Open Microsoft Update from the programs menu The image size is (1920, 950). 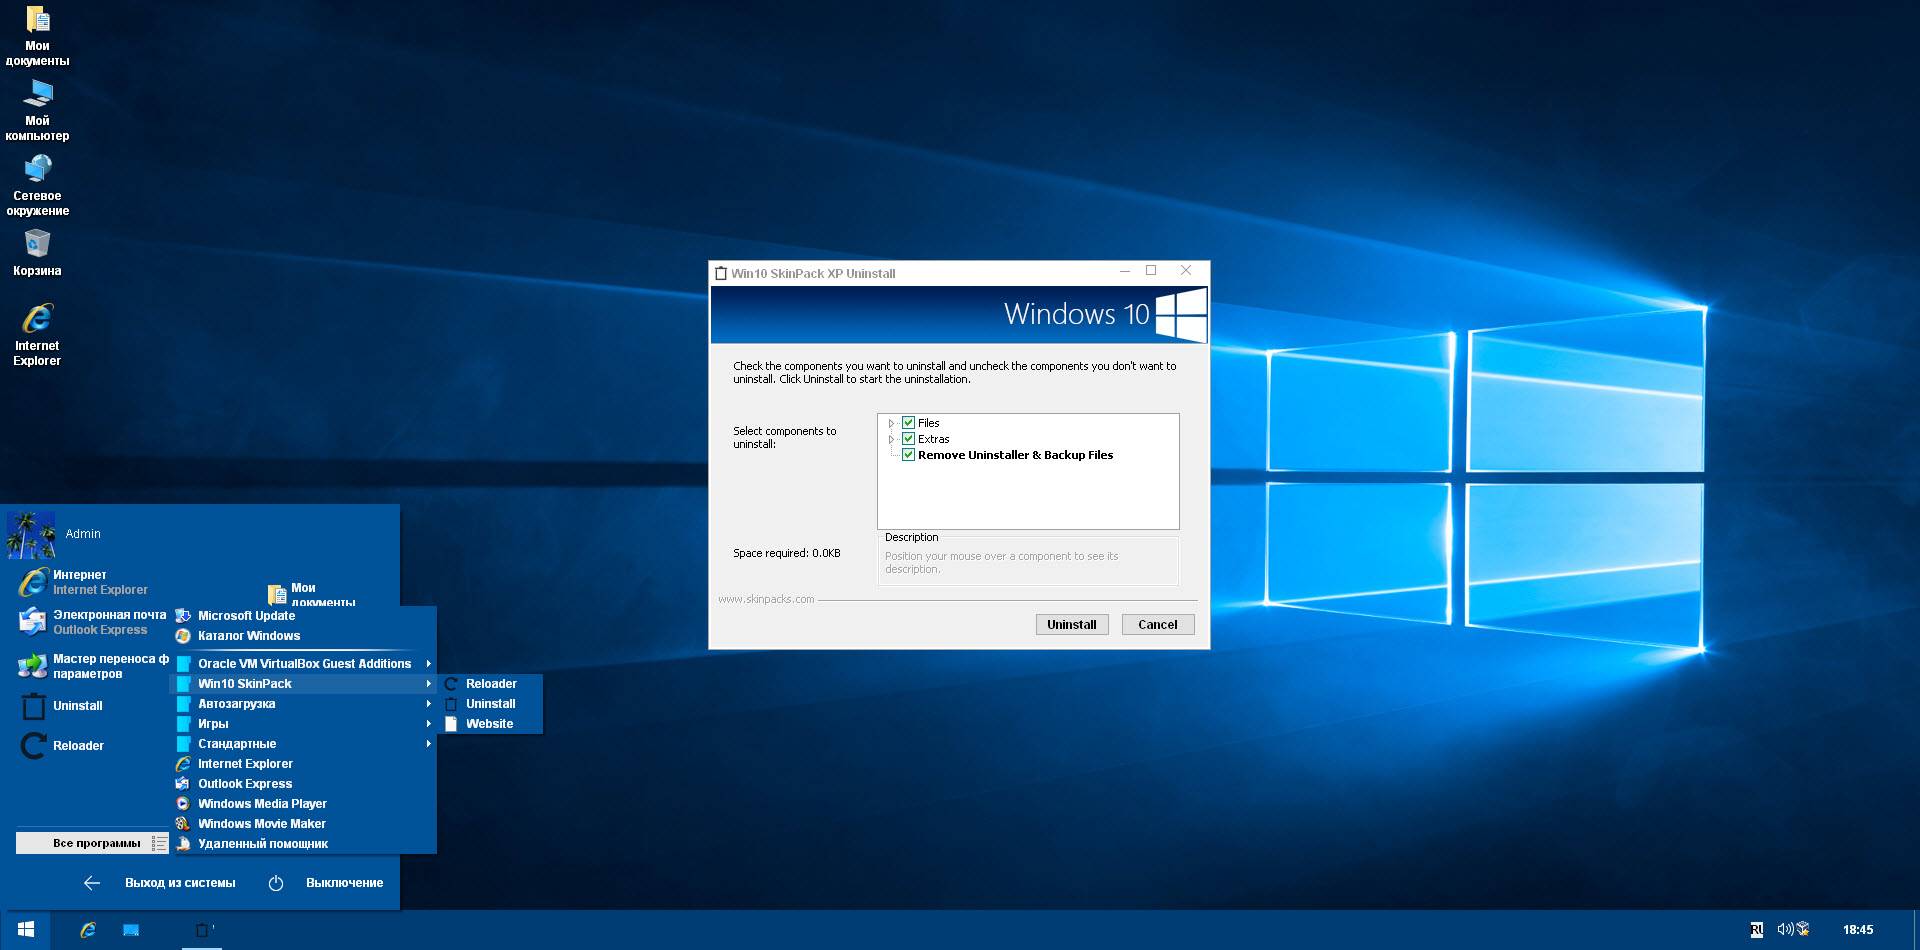click(x=304, y=616)
